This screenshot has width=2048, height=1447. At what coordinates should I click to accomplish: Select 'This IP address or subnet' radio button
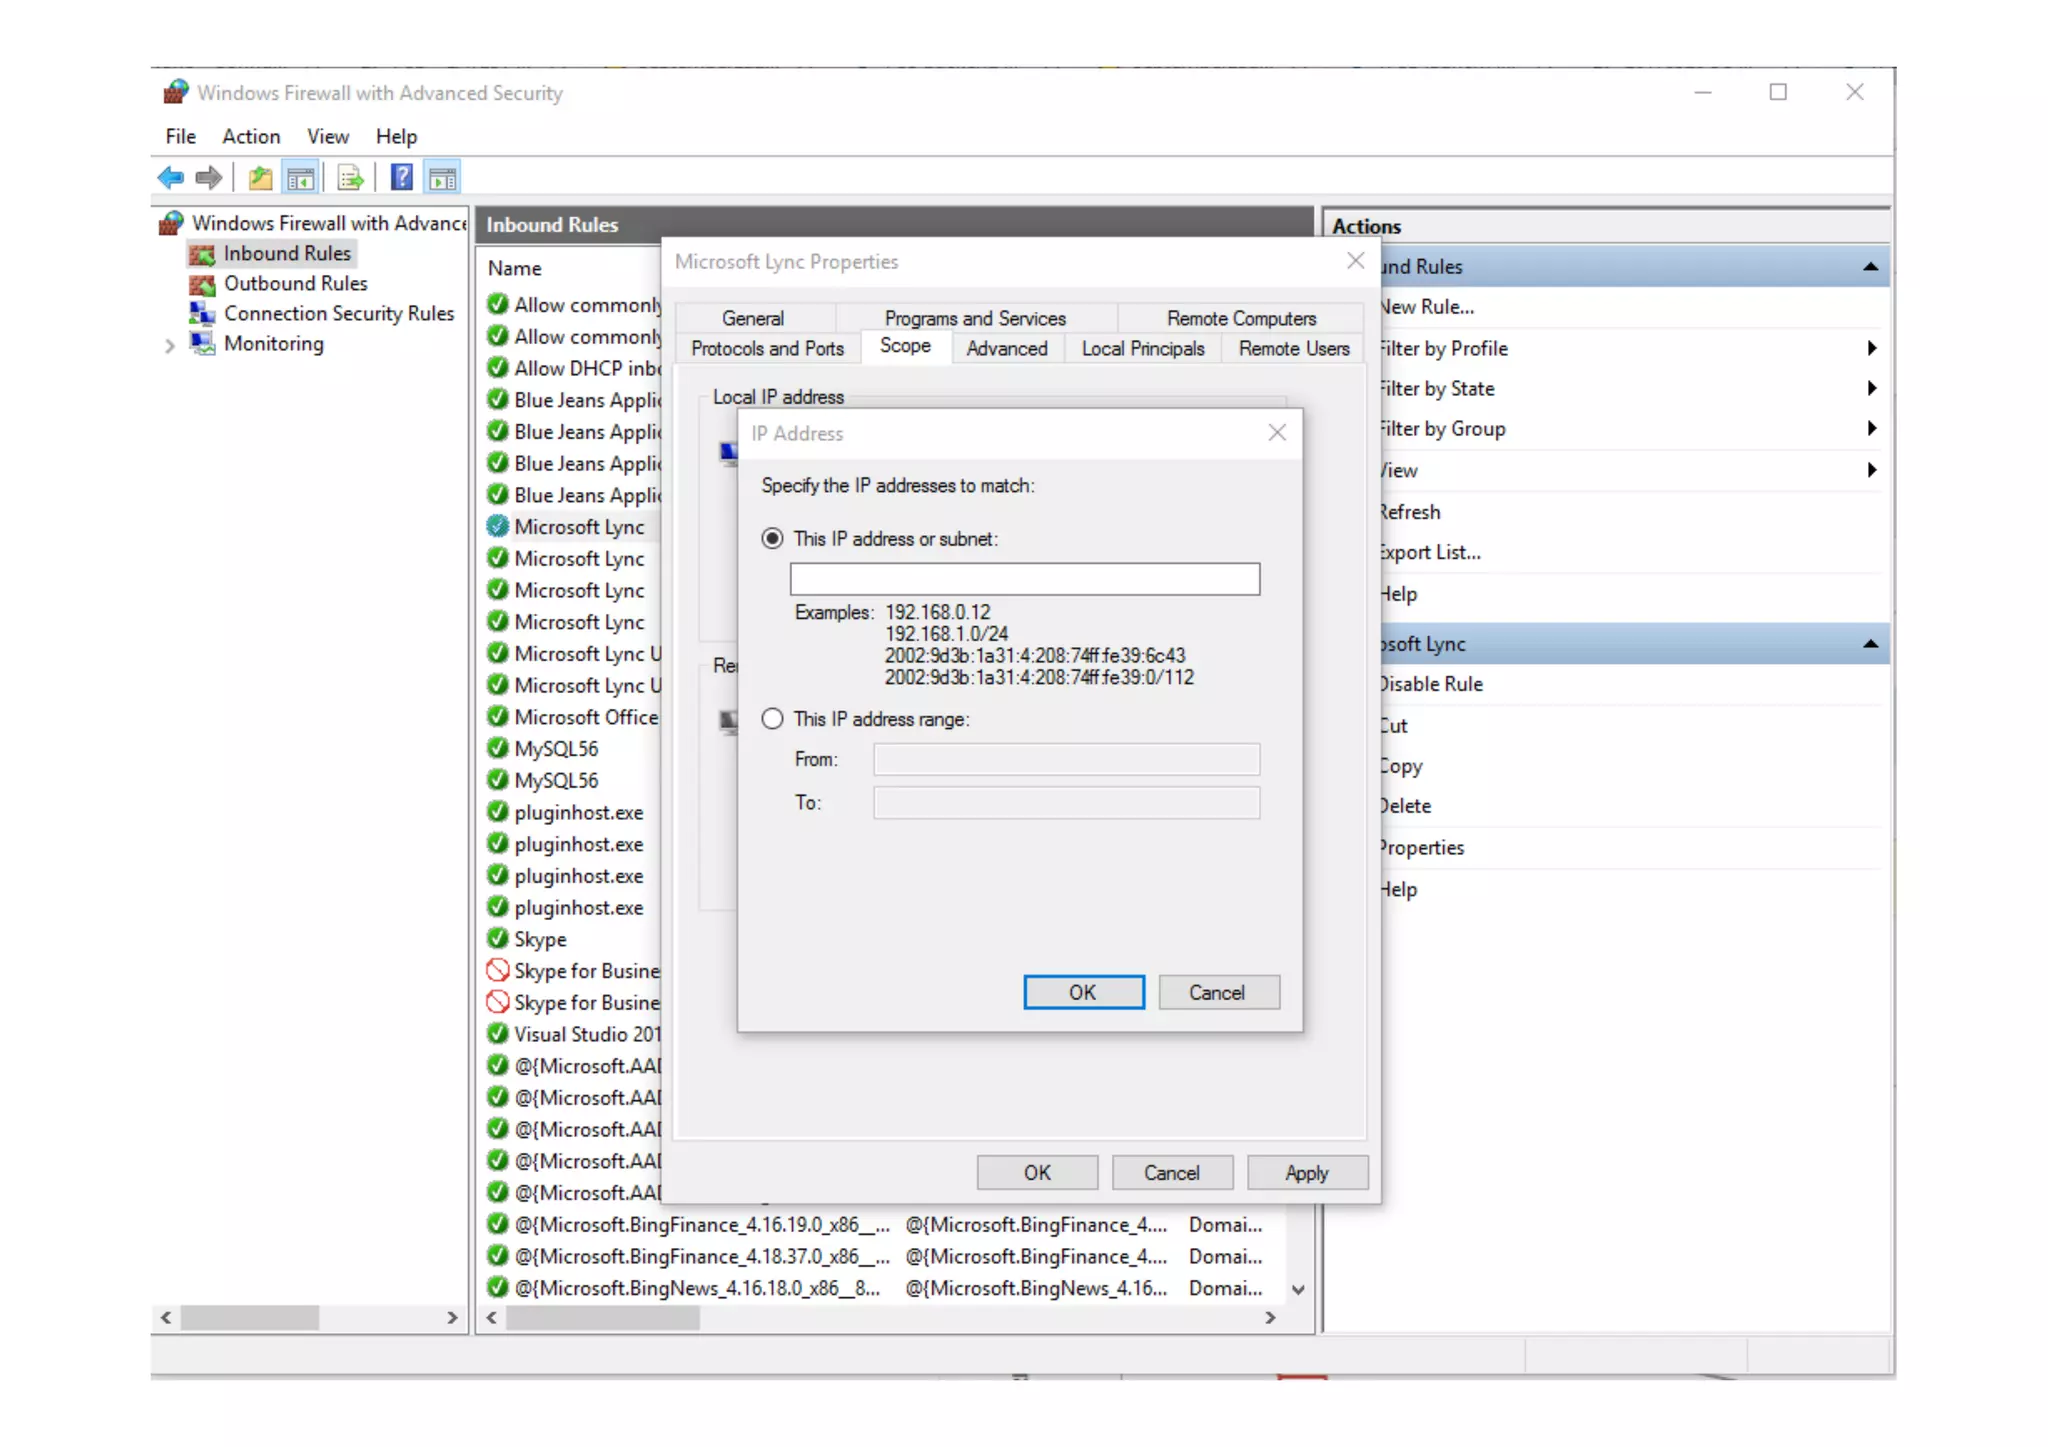point(772,539)
